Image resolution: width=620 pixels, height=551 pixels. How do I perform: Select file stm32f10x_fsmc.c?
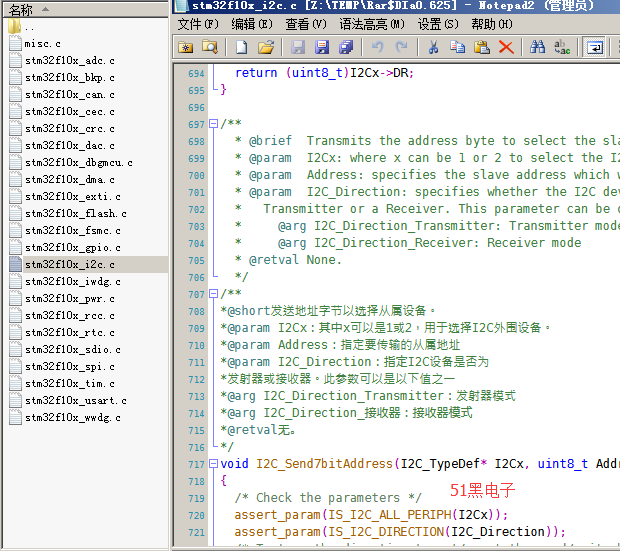pyautogui.click(x=73, y=231)
